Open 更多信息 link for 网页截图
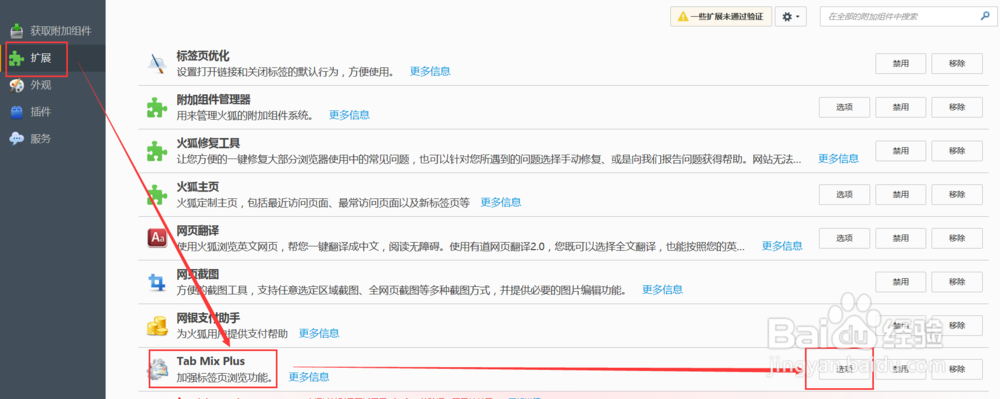Viewport: 1000px width, 399px height. click(x=662, y=289)
